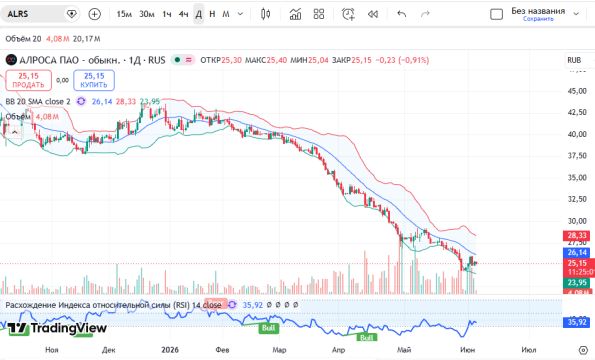Add a symbol to compare with plus icon

(94, 14)
